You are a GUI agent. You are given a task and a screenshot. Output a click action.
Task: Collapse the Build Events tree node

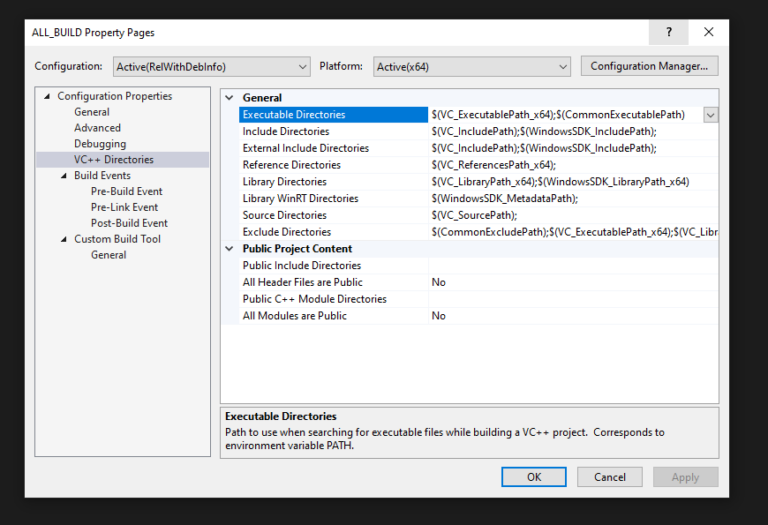[x=64, y=176]
